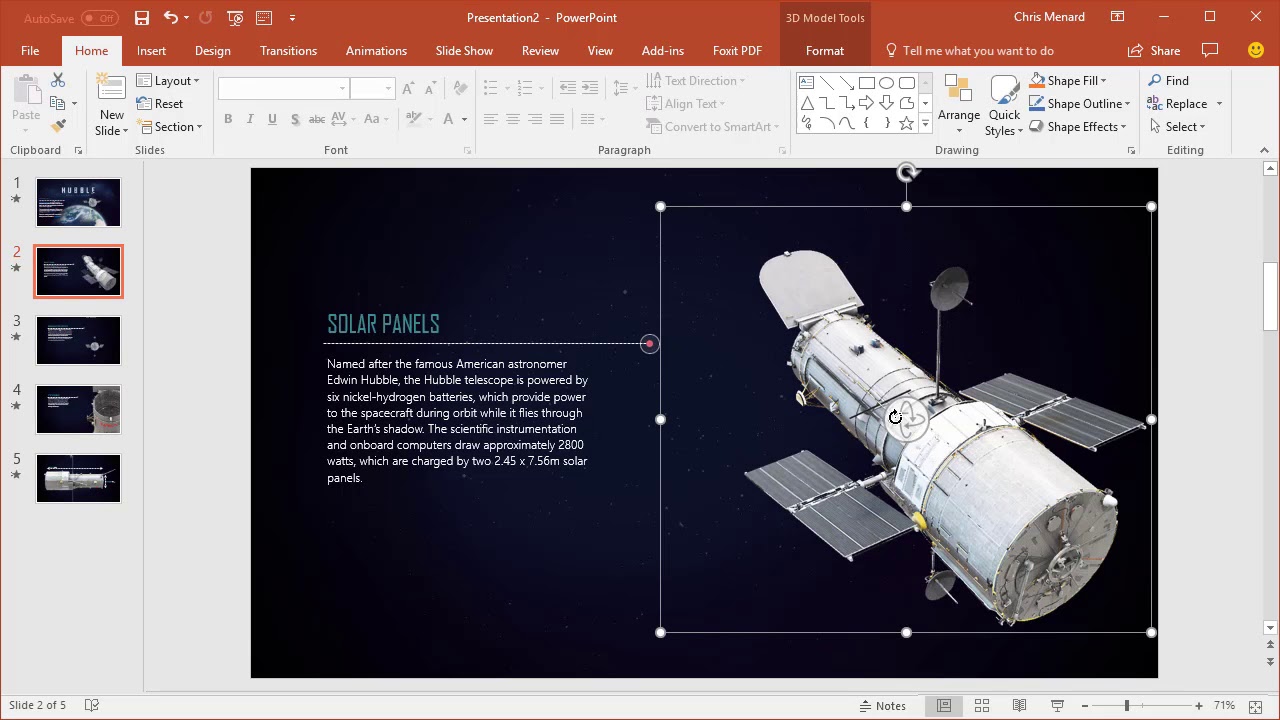
Task: Click the Undo arrow icon
Action: [x=170, y=18]
